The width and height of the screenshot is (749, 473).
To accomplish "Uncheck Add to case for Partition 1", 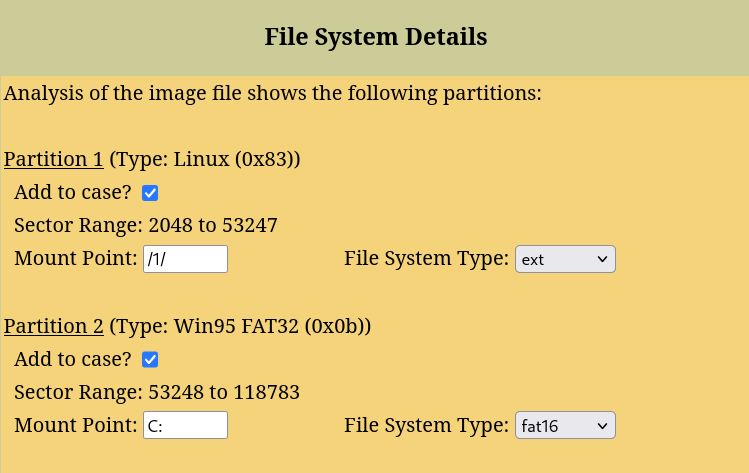I will click(150, 193).
